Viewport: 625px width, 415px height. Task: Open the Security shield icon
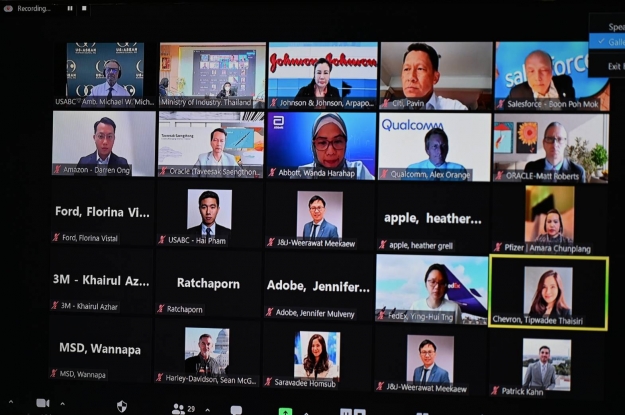click(x=122, y=406)
